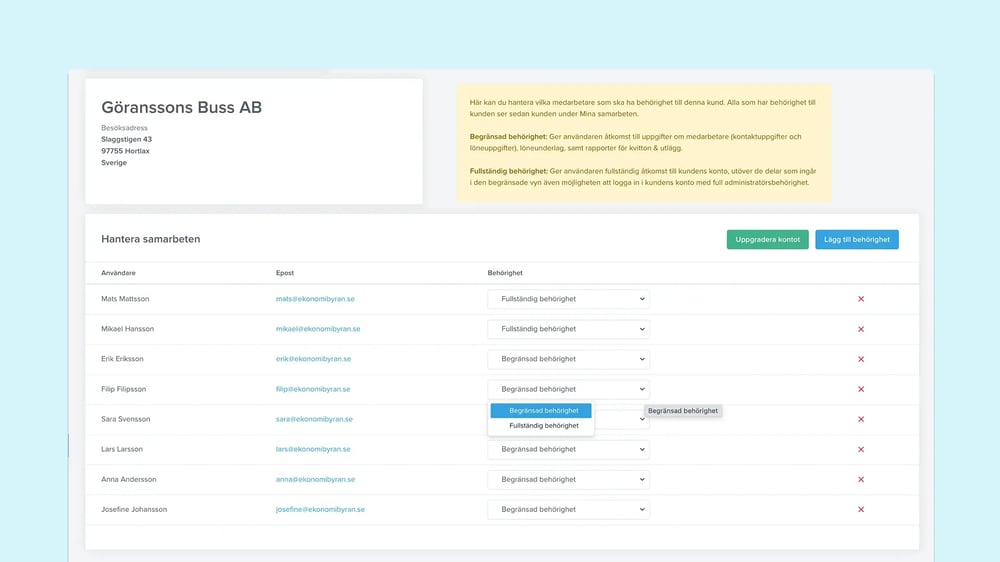Click the remove icon for Anna Andersson
Viewport: 1000px width, 562px height.
tap(861, 479)
